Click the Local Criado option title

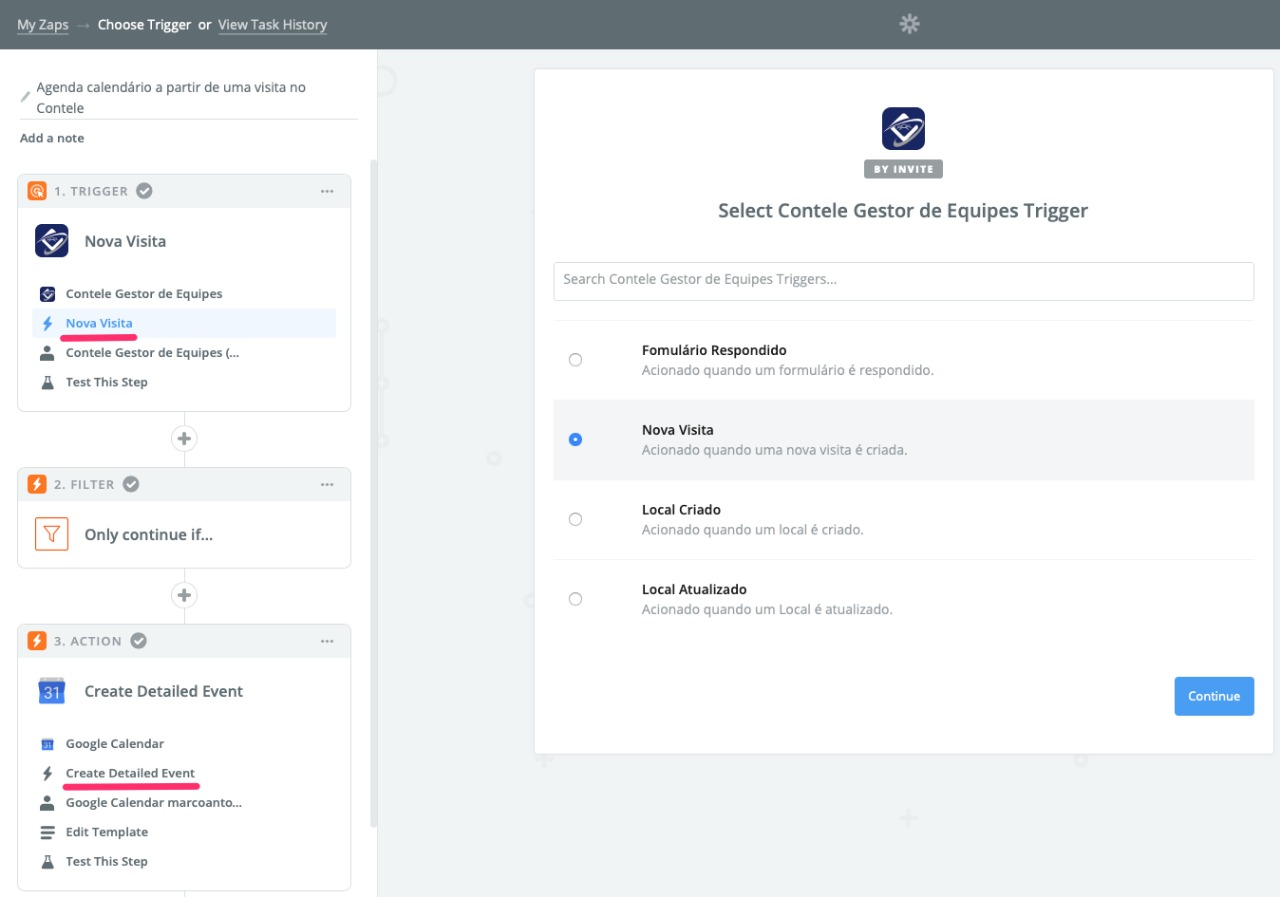click(681, 510)
